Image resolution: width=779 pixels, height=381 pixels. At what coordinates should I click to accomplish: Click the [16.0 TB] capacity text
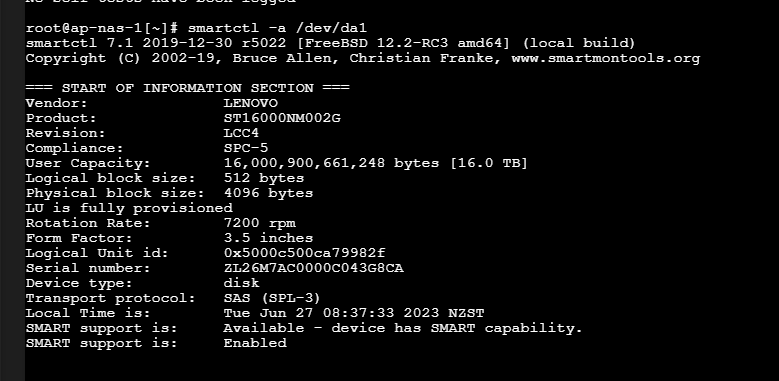coord(488,163)
